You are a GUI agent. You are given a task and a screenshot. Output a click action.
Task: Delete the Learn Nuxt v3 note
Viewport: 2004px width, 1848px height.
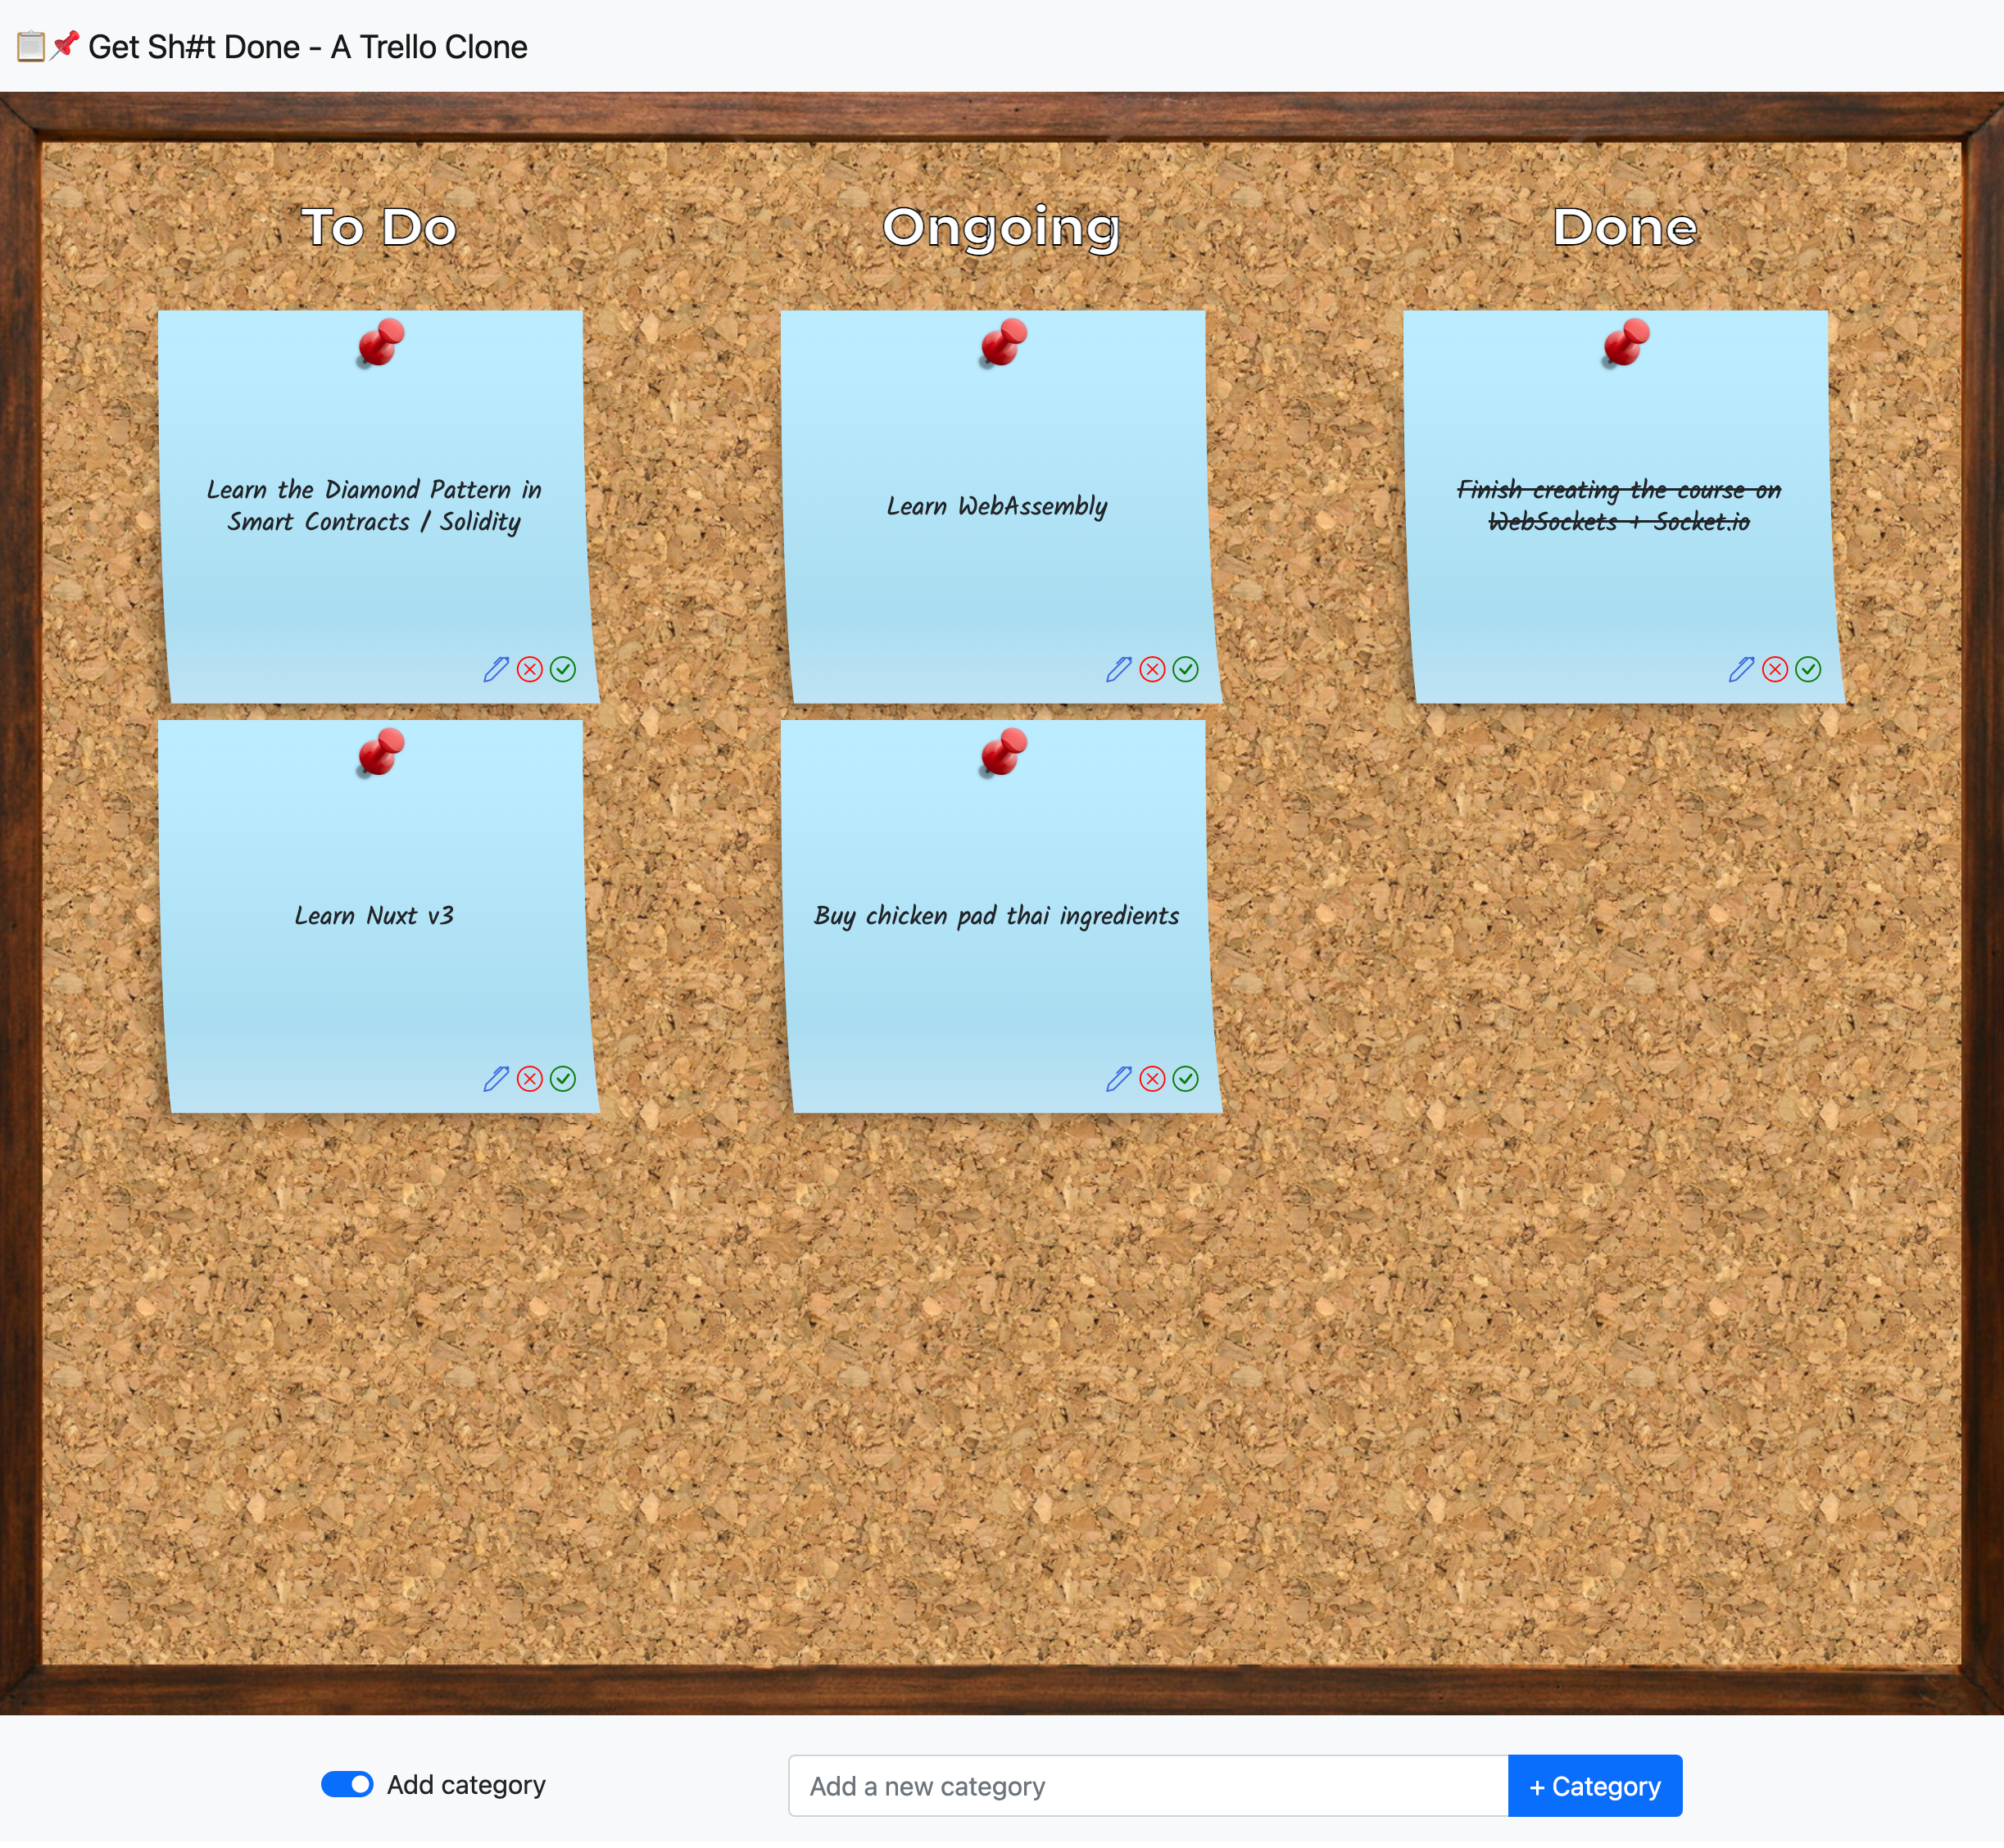coord(530,1078)
